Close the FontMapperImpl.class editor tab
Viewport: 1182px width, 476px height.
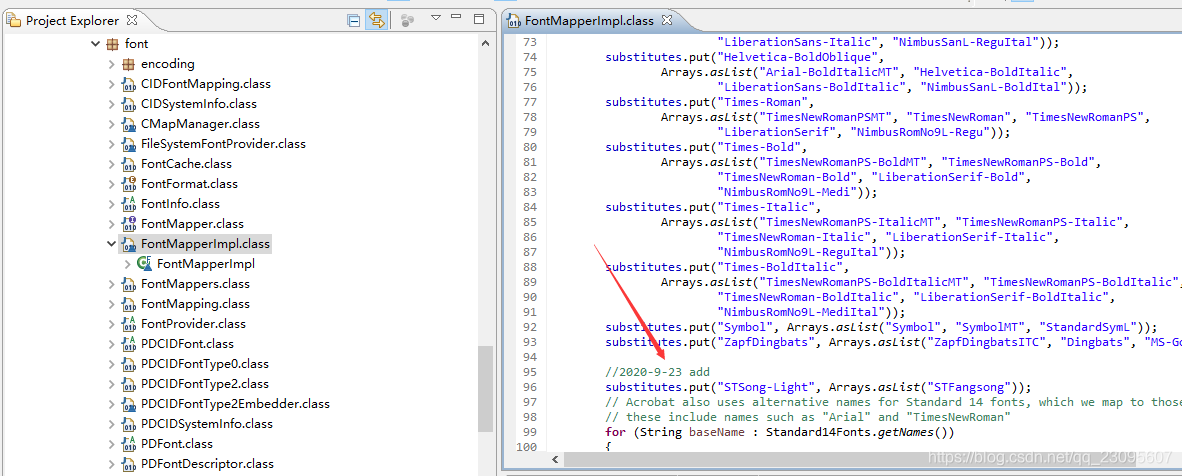click(665, 20)
